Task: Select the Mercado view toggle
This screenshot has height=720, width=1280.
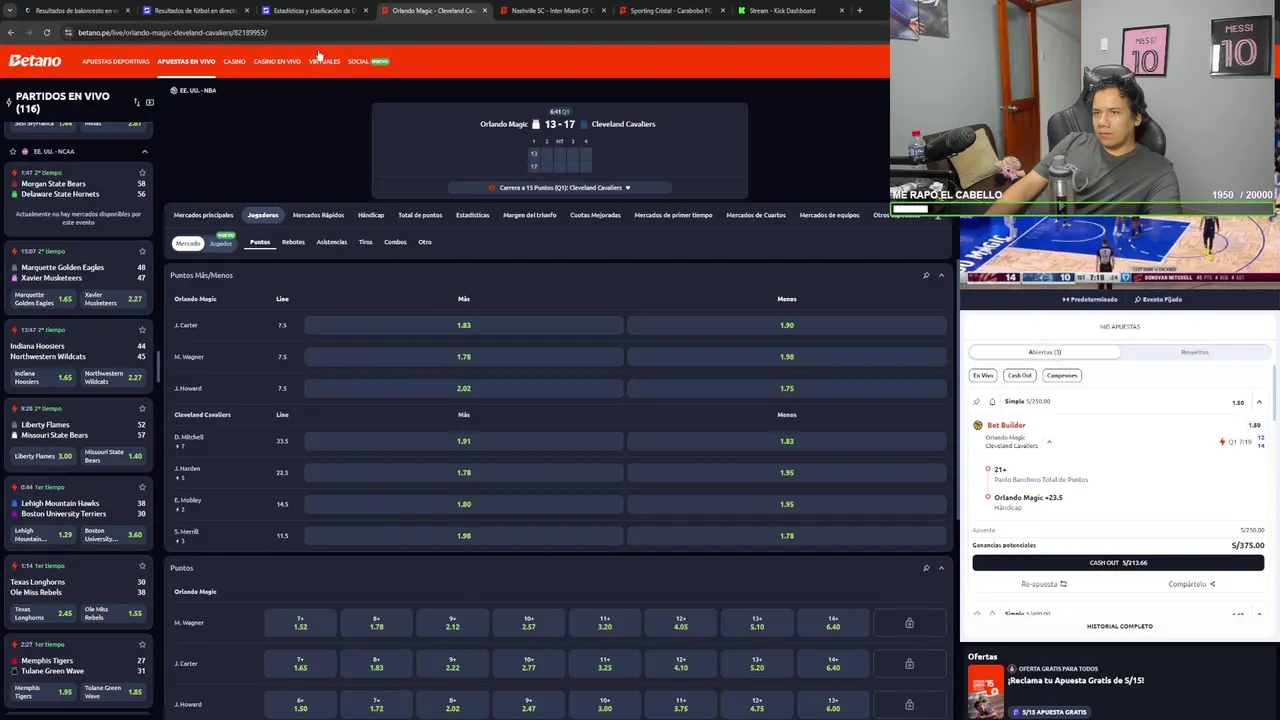Action: tap(188, 243)
